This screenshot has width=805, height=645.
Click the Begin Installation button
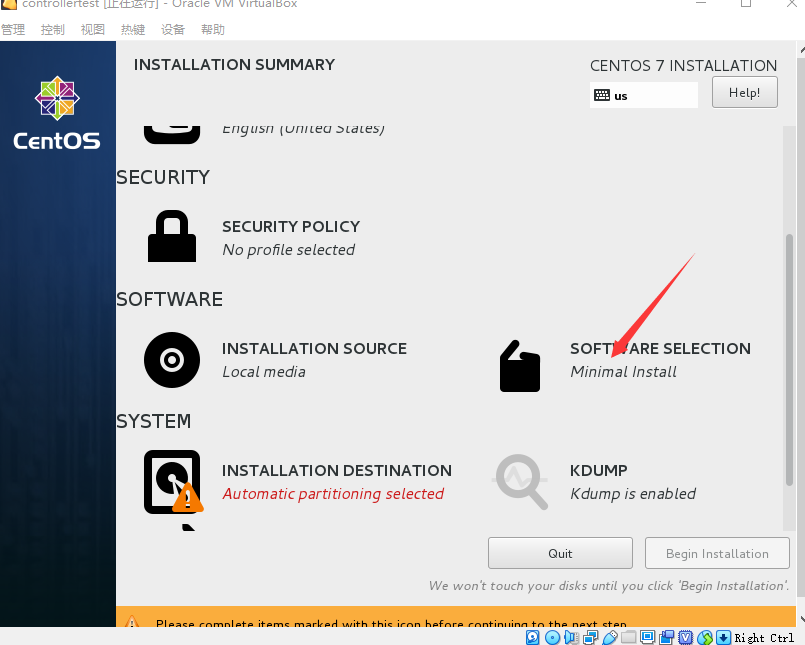coord(717,553)
